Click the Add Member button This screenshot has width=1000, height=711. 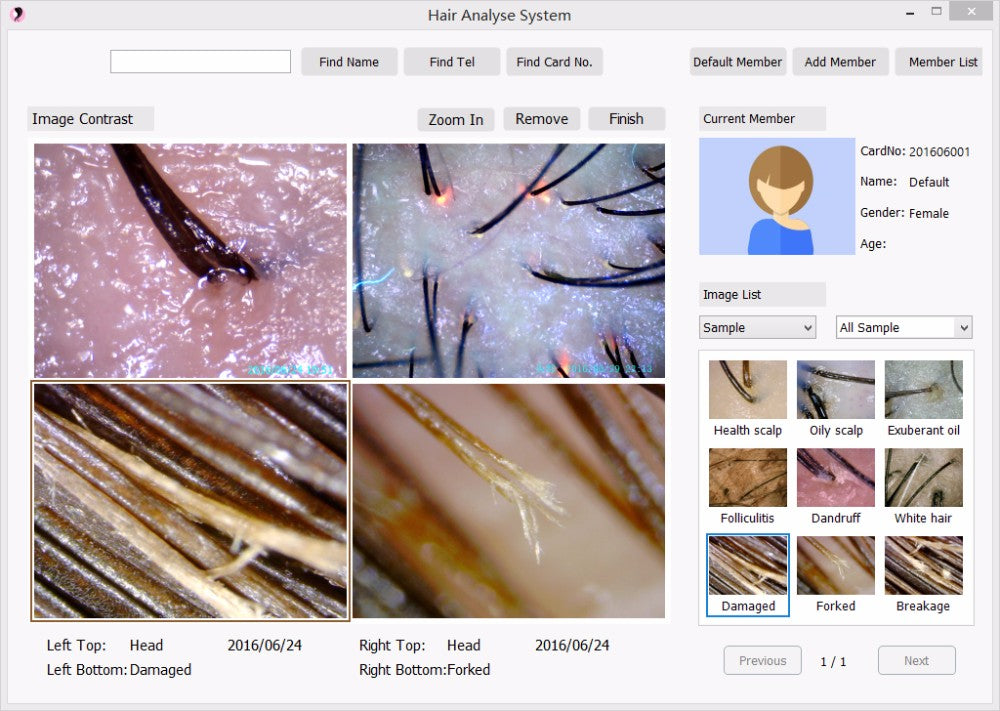pyautogui.click(x=840, y=62)
